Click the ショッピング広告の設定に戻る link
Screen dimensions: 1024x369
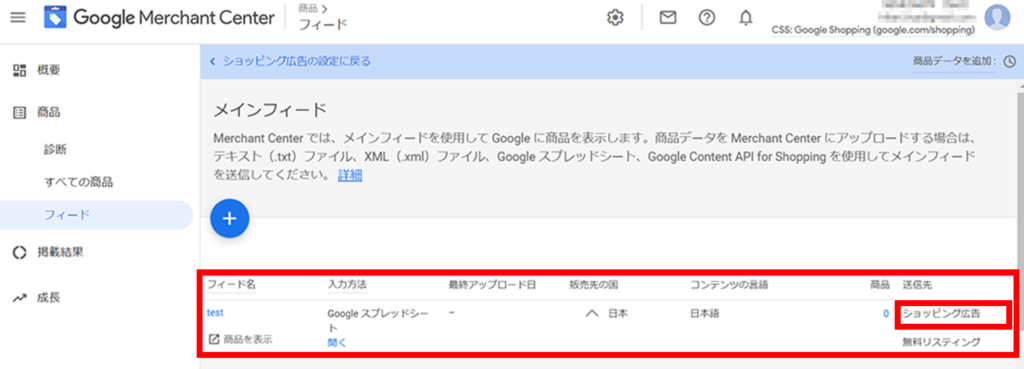[x=297, y=61]
